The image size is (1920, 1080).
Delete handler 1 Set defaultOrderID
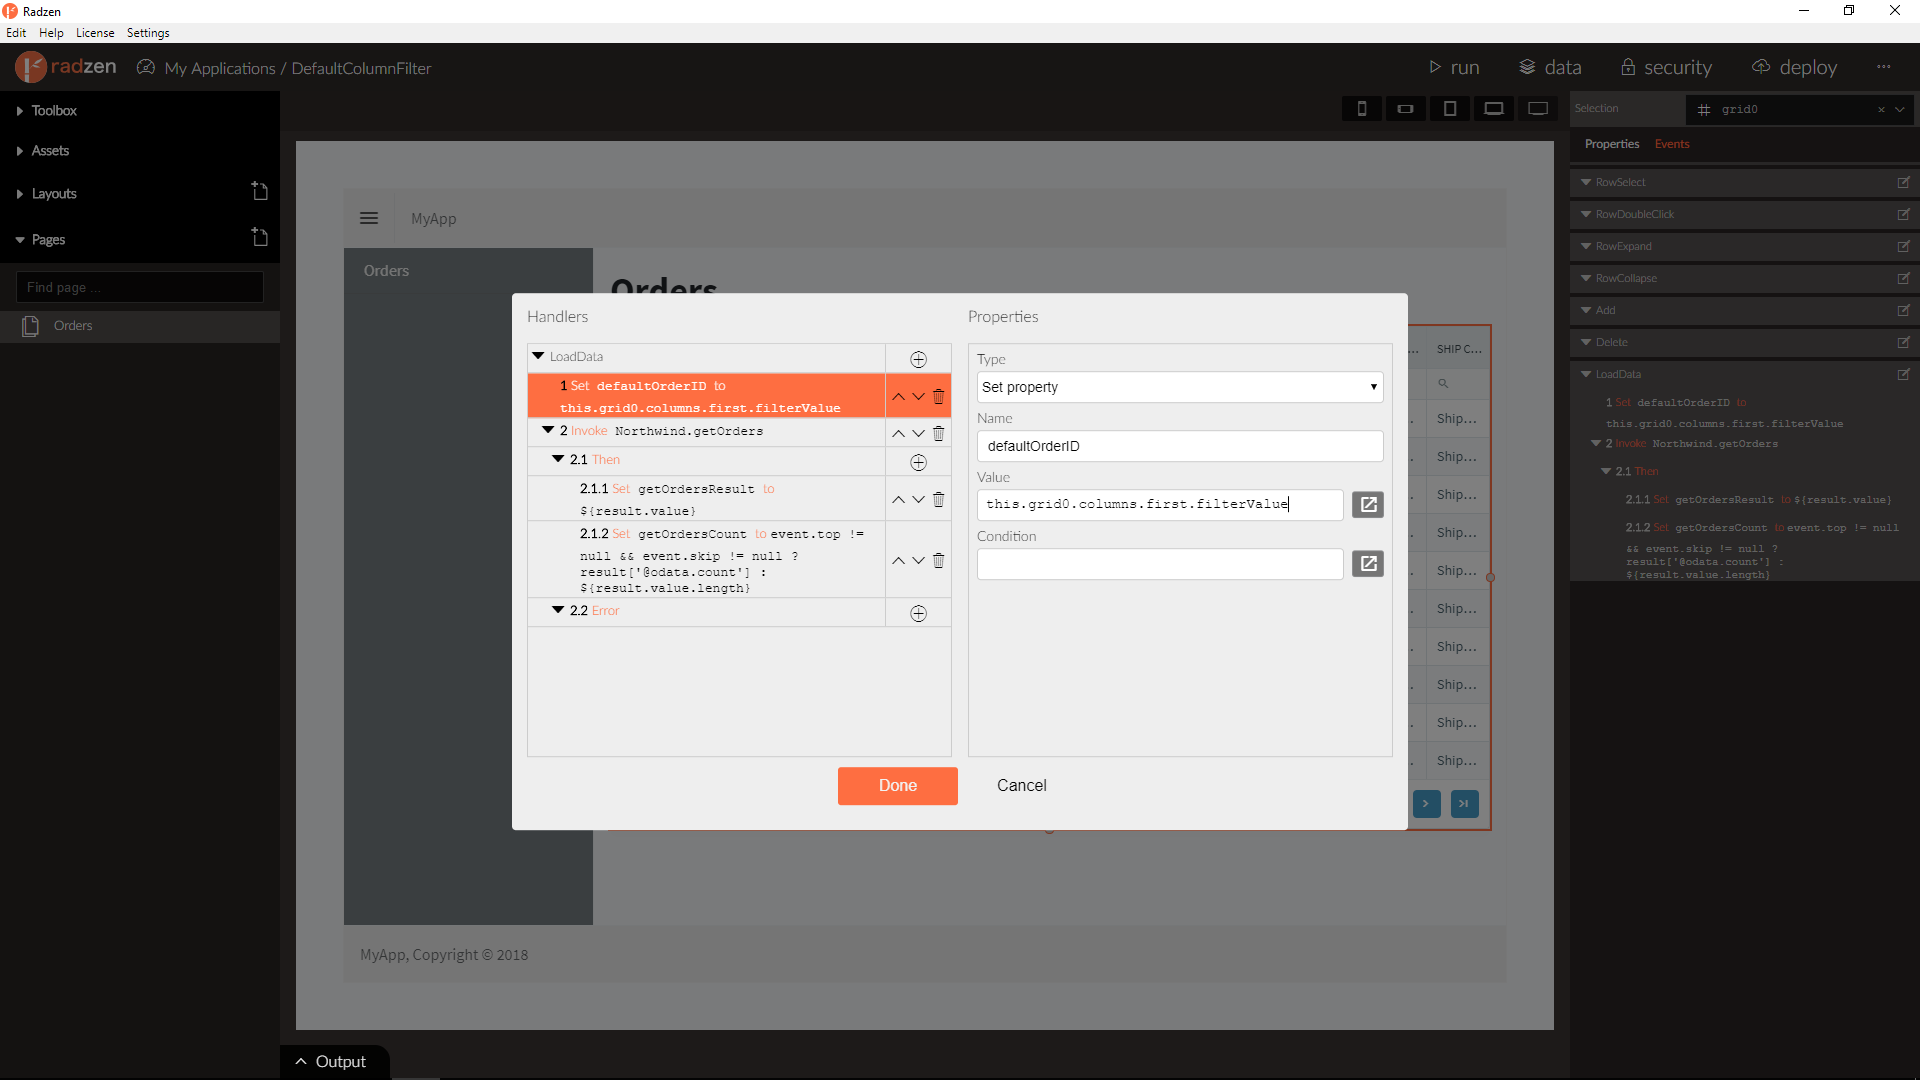tap(938, 397)
